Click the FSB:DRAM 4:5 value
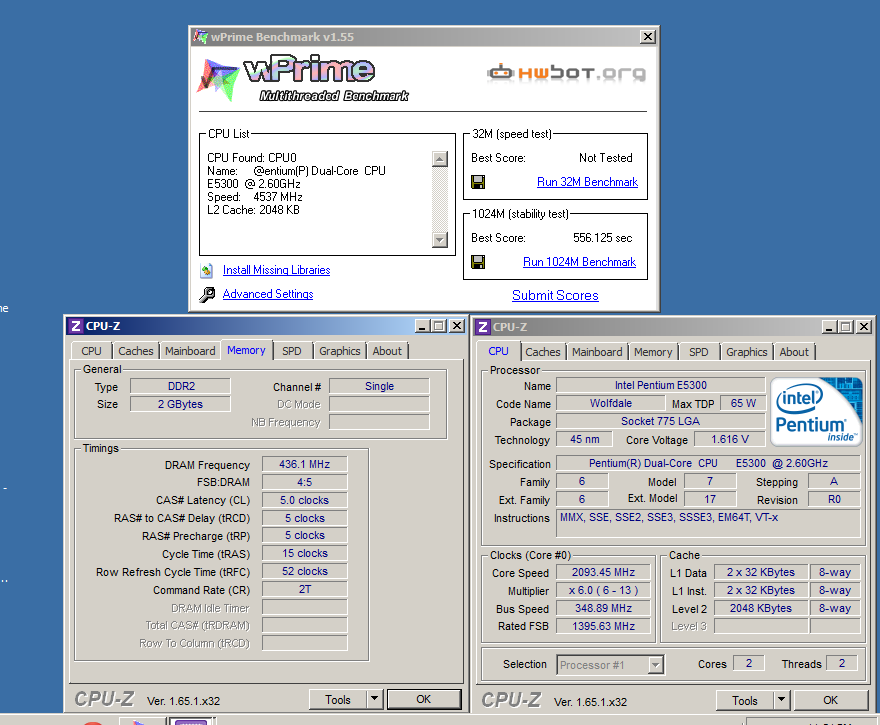 tap(305, 483)
